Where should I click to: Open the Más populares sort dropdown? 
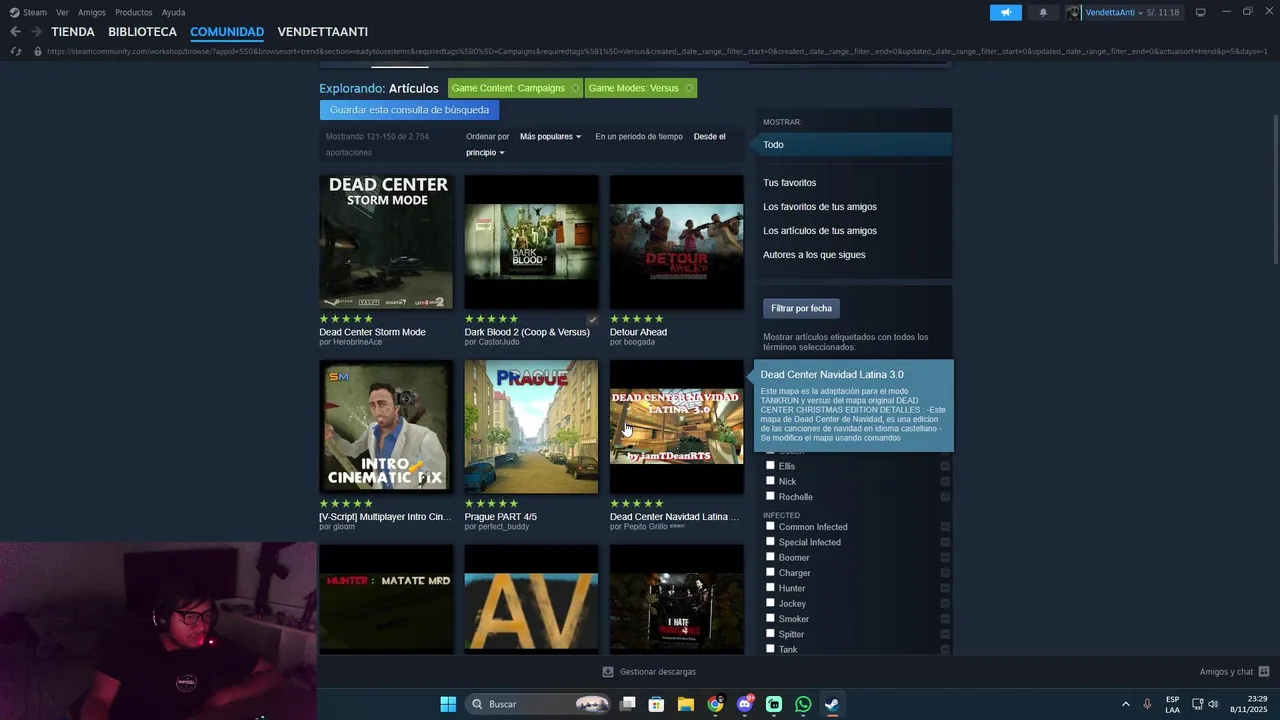tap(550, 137)
